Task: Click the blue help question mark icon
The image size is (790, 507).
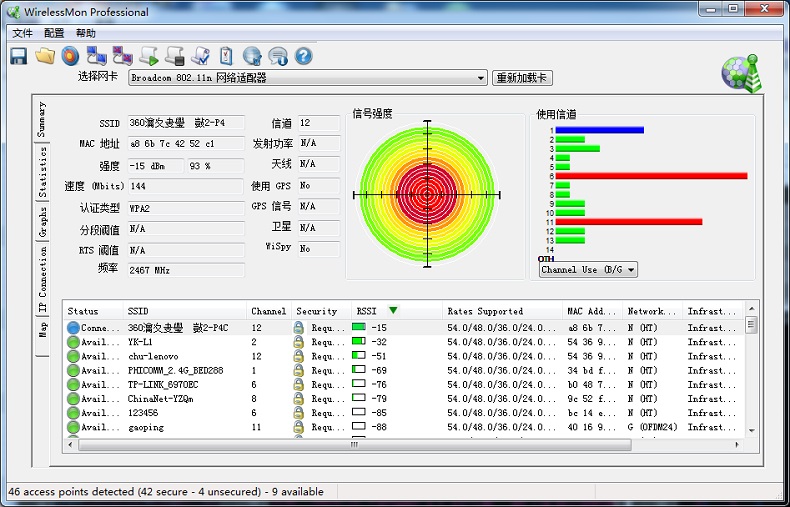Action: pyautogui.click(x=304, y=56)
